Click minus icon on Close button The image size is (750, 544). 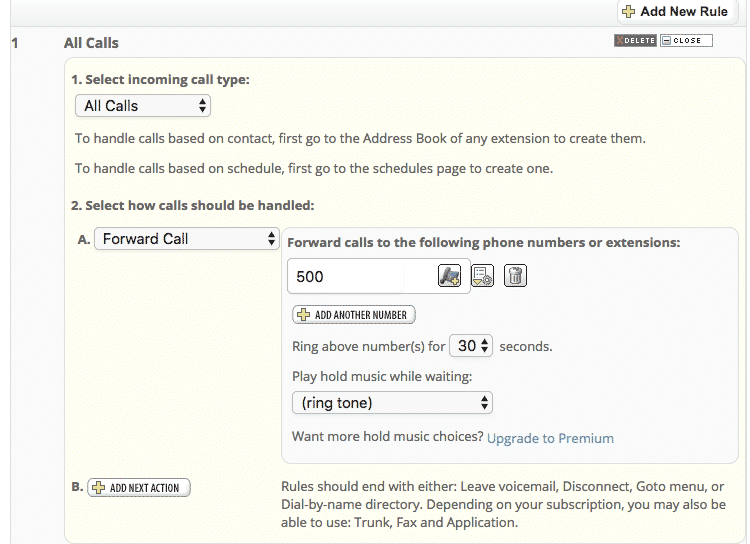click(667, 41)
